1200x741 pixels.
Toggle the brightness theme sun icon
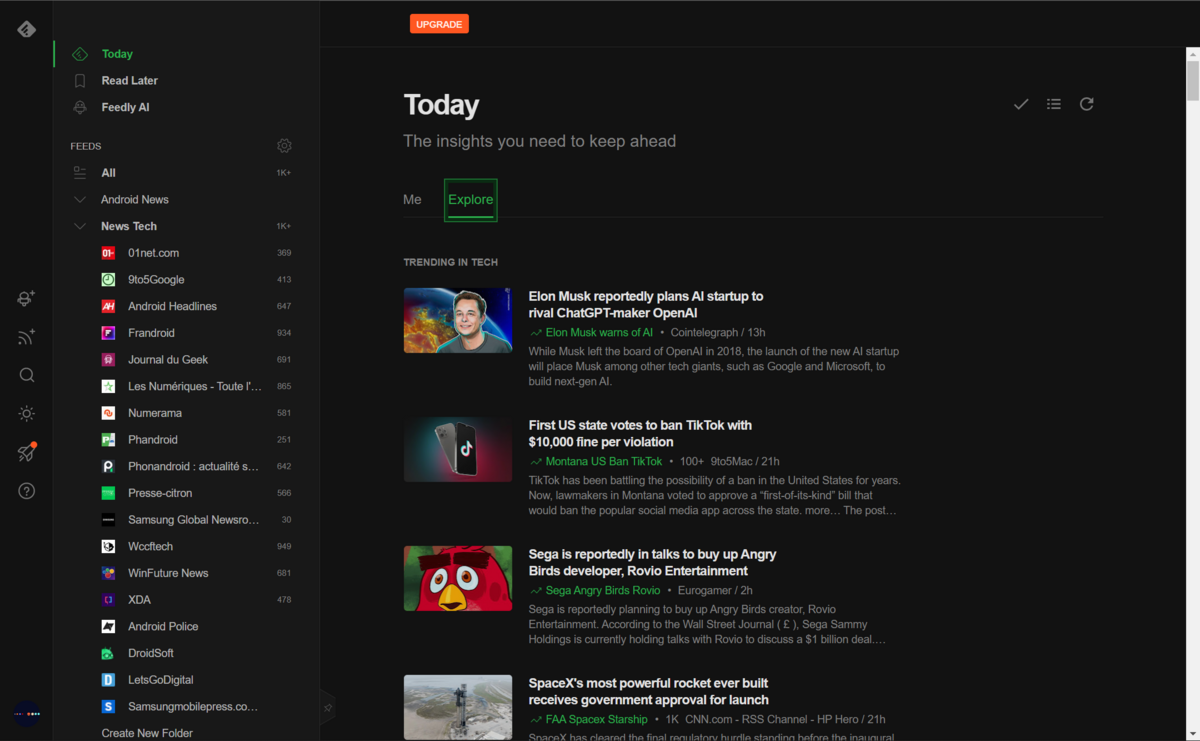point(27,414)
